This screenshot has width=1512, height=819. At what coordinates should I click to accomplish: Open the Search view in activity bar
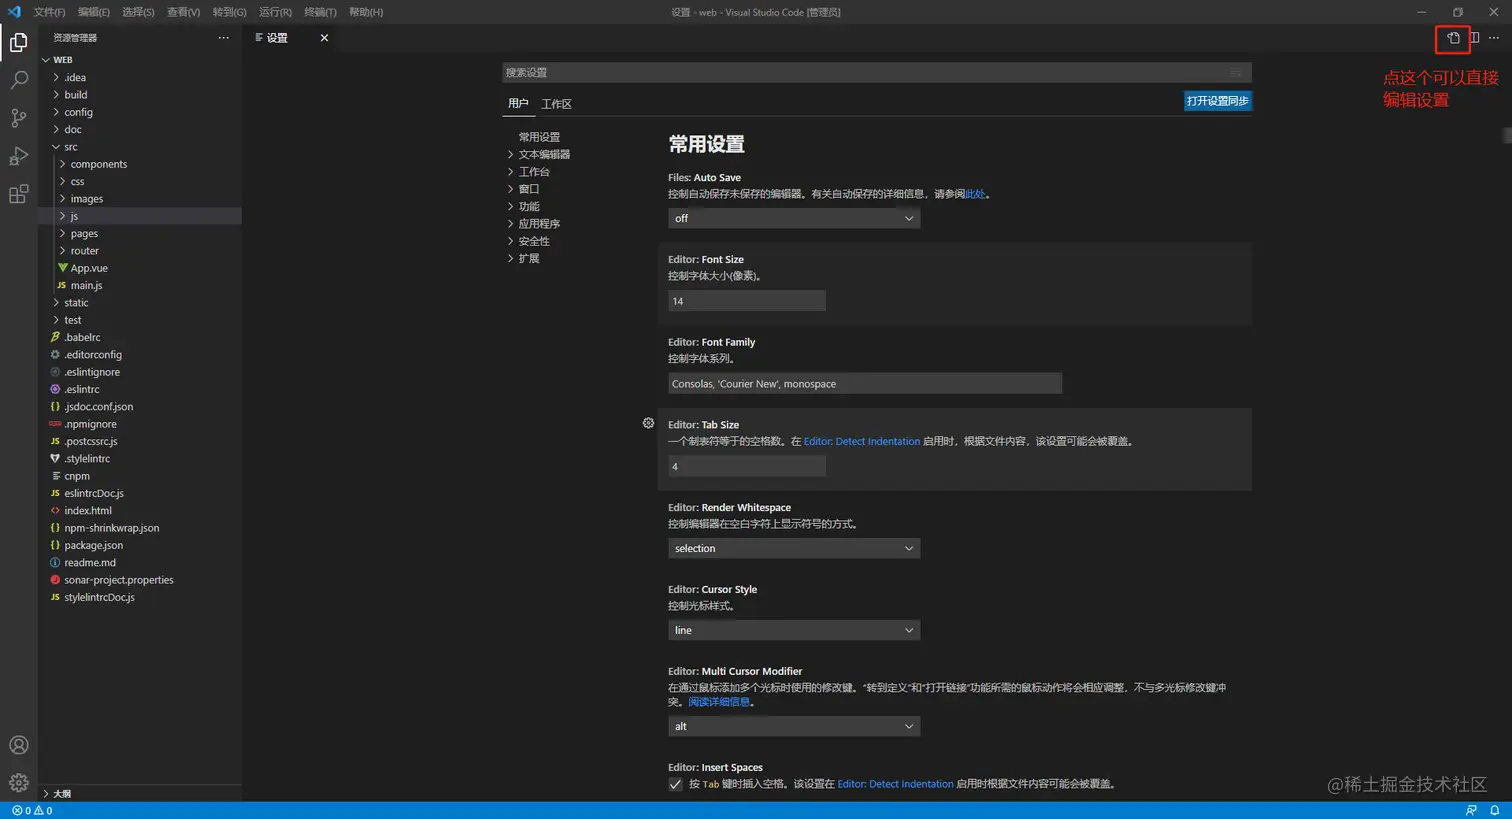[18, 80]
